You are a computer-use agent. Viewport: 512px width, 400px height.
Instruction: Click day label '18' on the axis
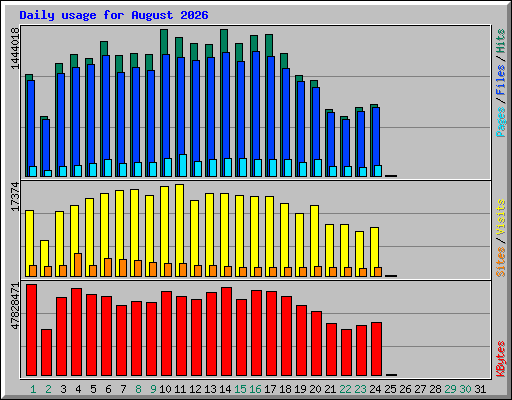click(285, 389)
